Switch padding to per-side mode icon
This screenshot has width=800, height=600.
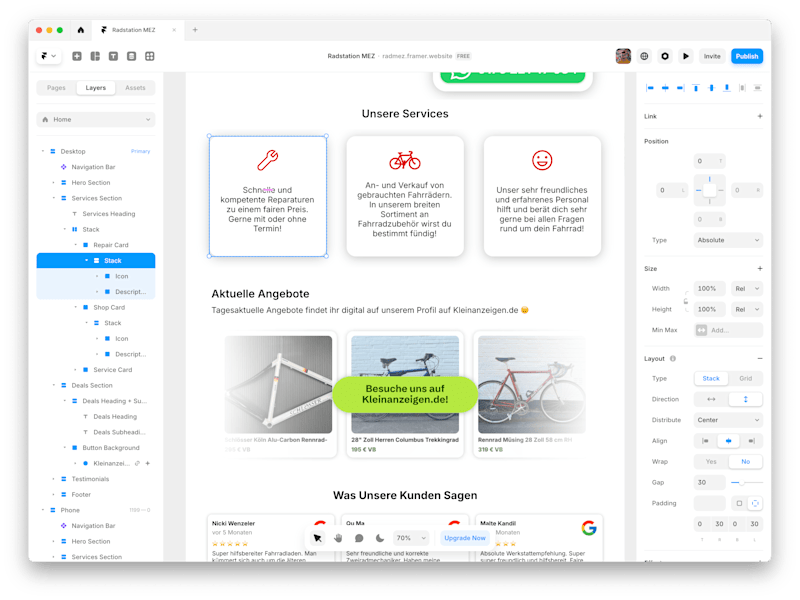click(x=755, y=504)
